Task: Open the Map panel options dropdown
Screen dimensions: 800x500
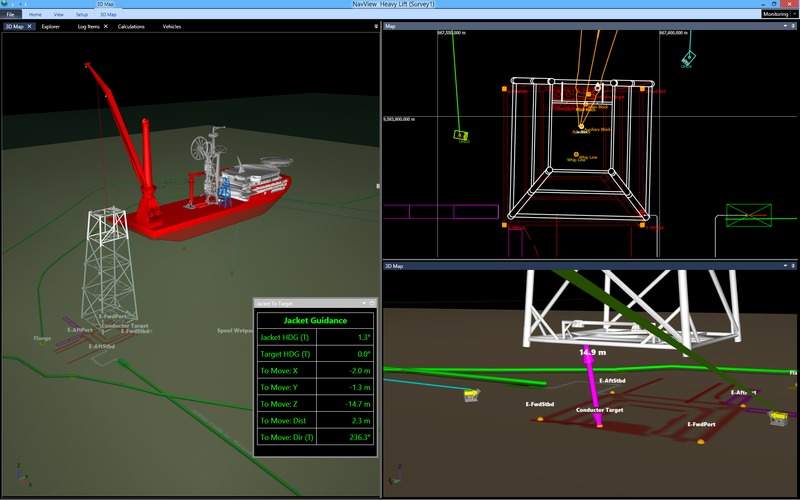Action: [794, 27]
